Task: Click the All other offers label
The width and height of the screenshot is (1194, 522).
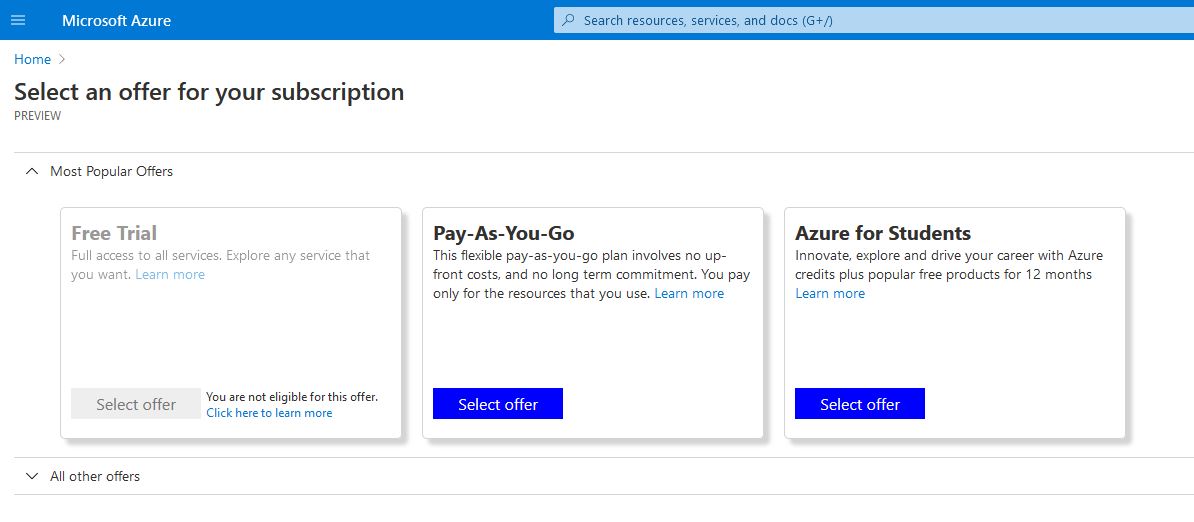Action: tap(95, 476)
